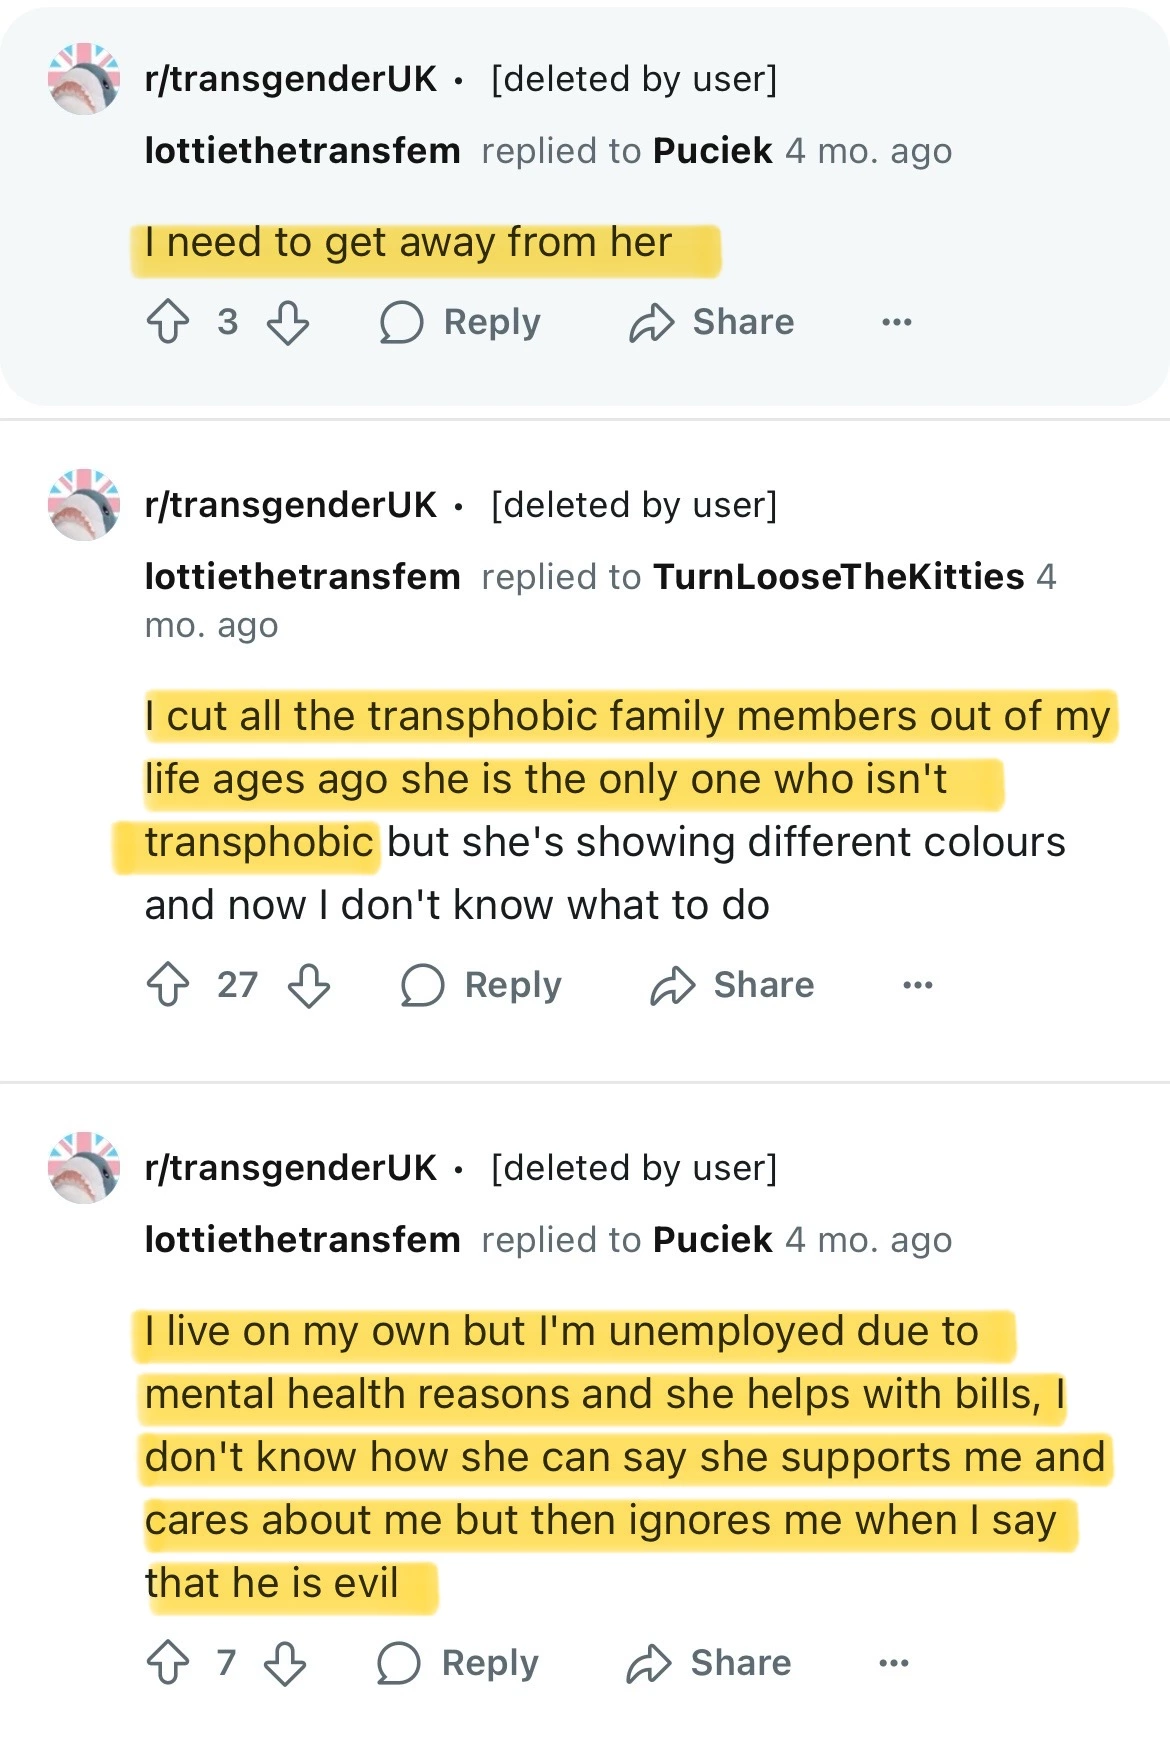Open the subreddit avatar on the first comment
The height and width of the screenshot is (1758, 1170).
[84, 79]
